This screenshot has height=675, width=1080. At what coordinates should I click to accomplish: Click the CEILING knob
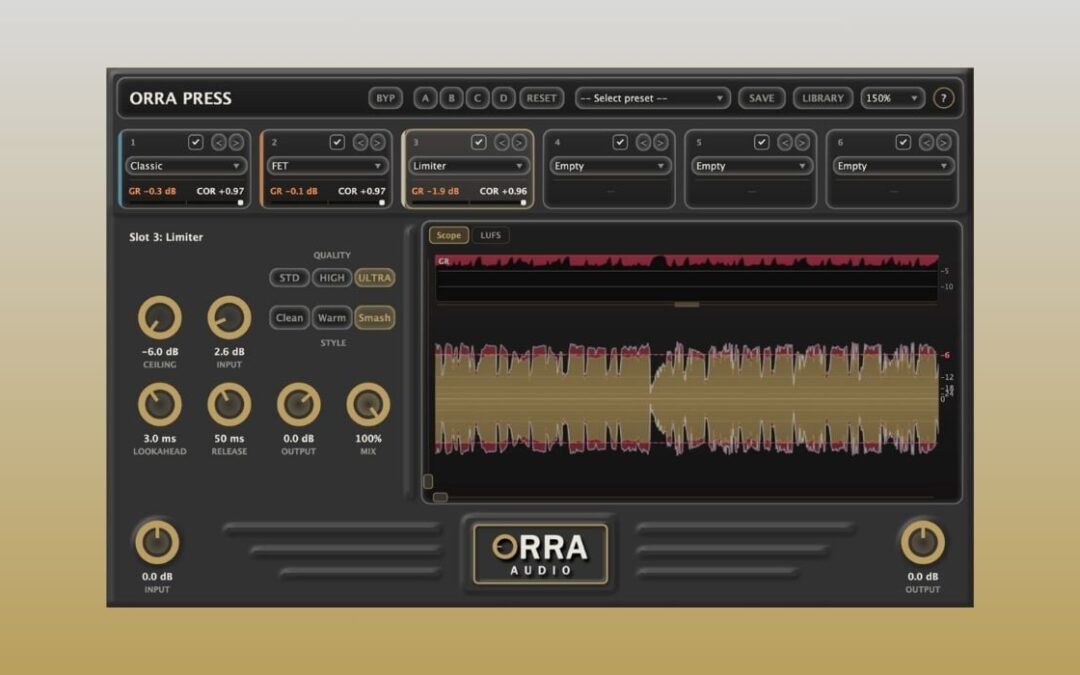coord(160,318)
